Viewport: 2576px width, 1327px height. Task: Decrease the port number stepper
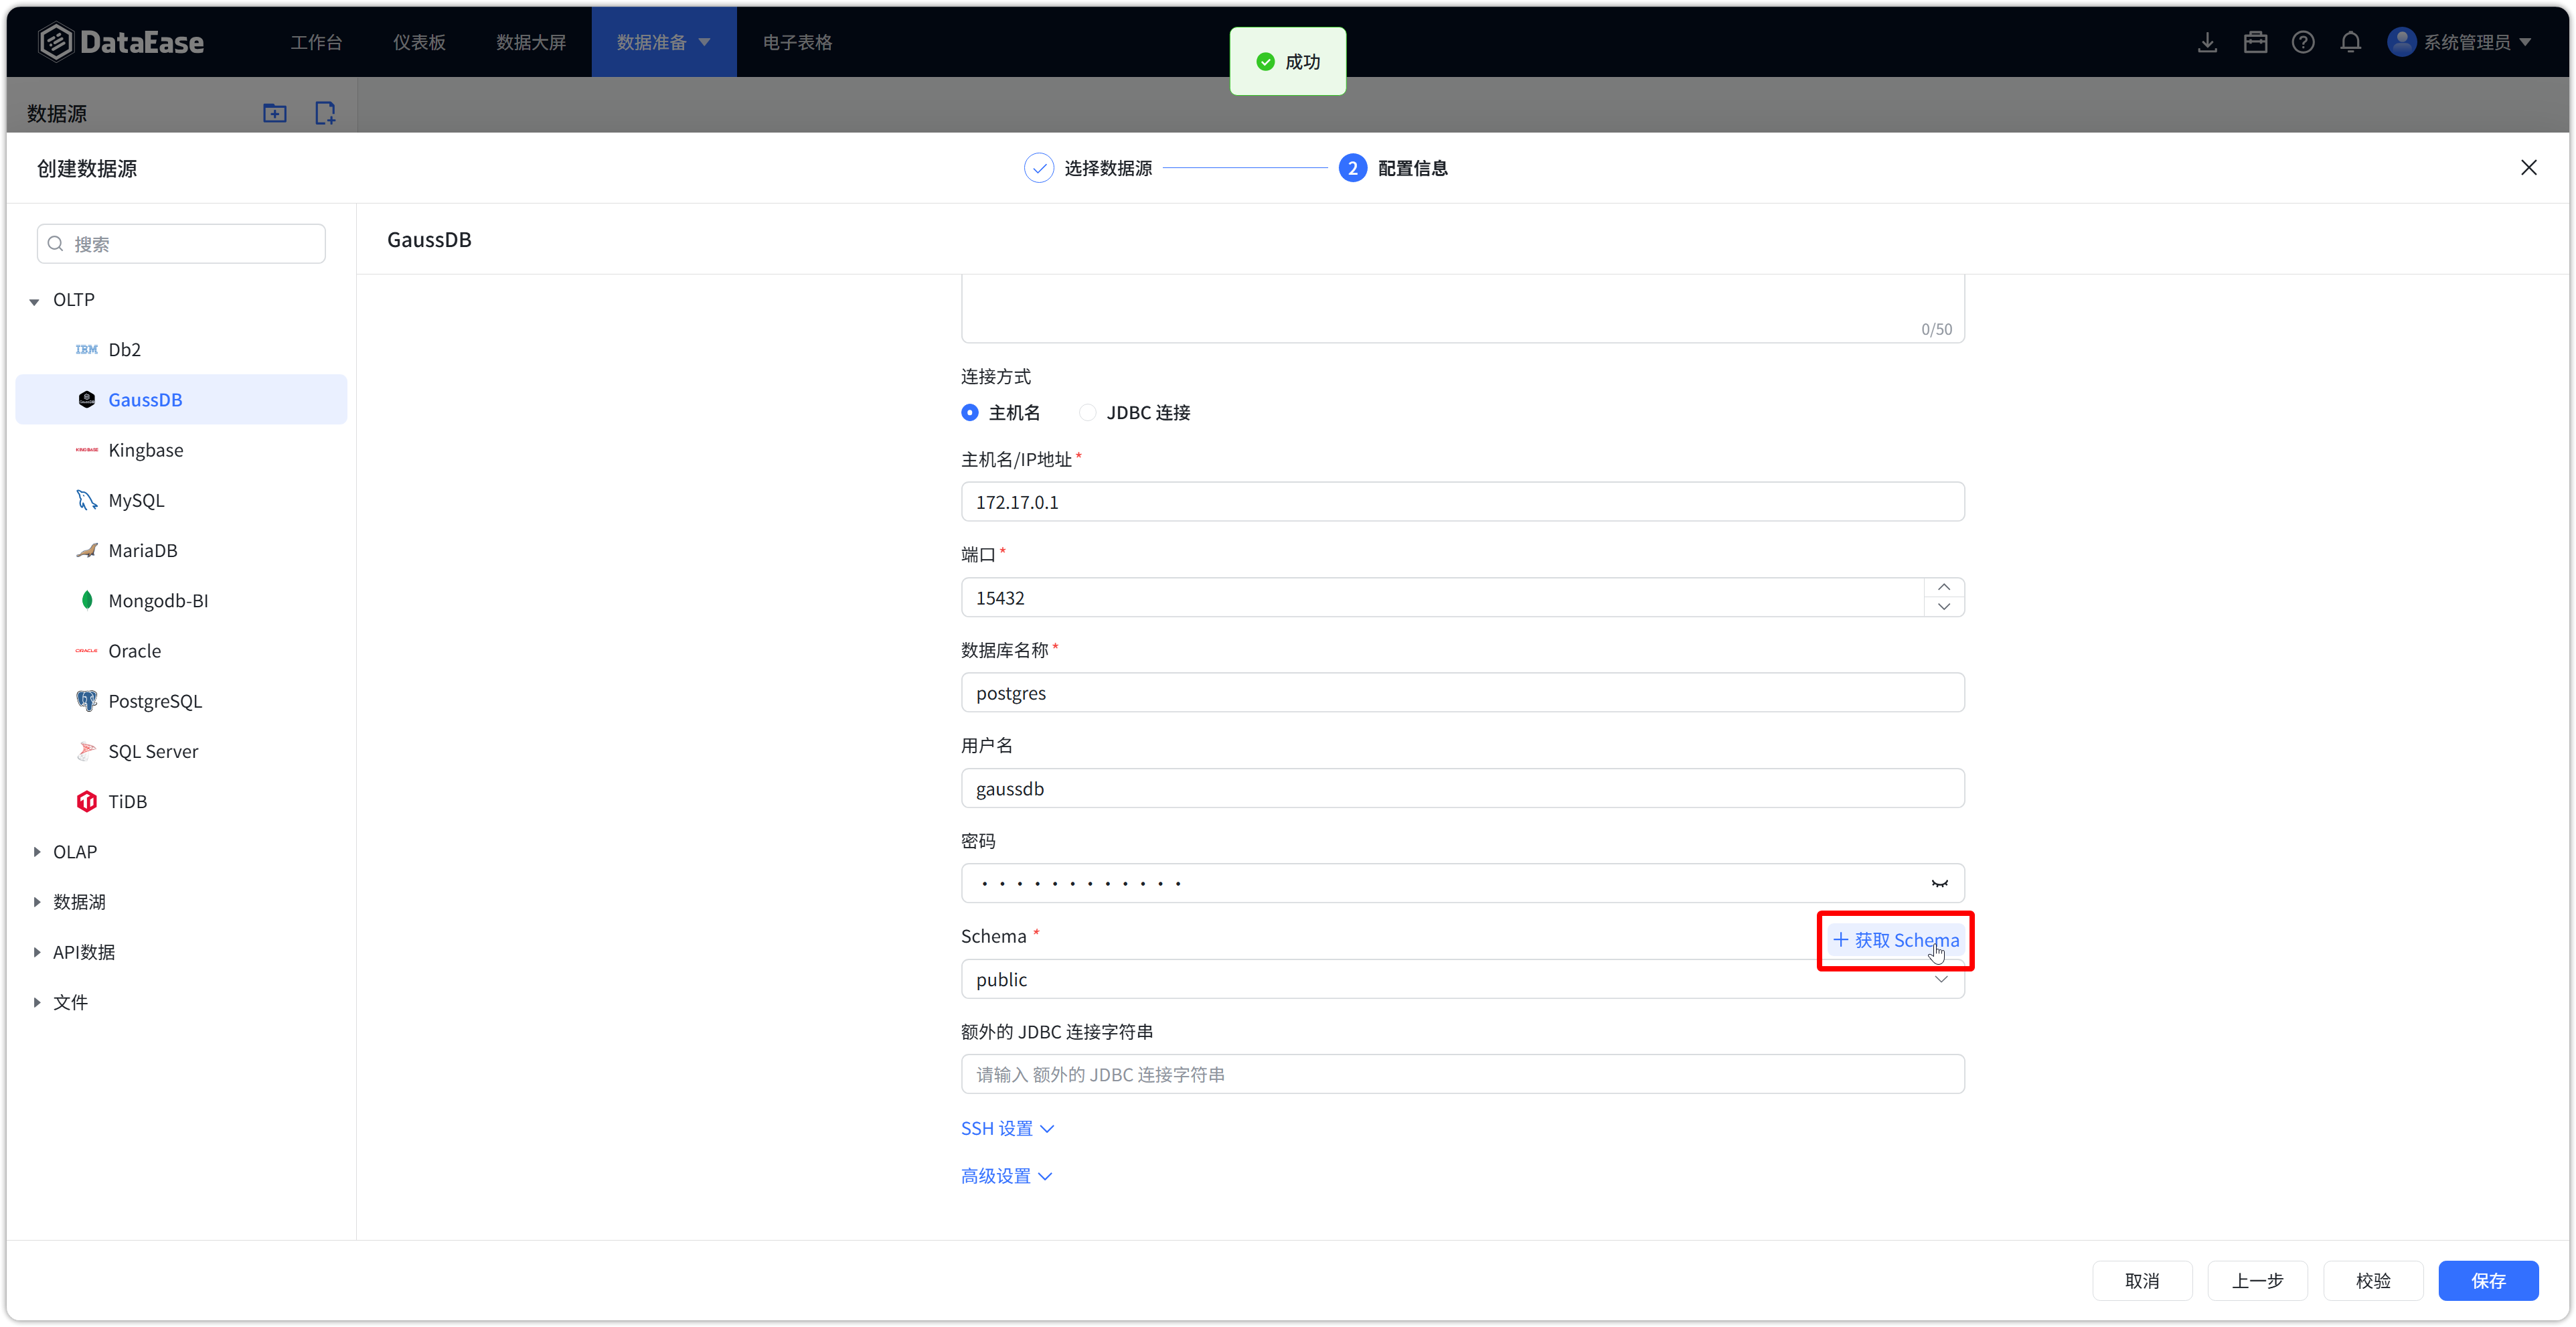[x=1944, y=606]
